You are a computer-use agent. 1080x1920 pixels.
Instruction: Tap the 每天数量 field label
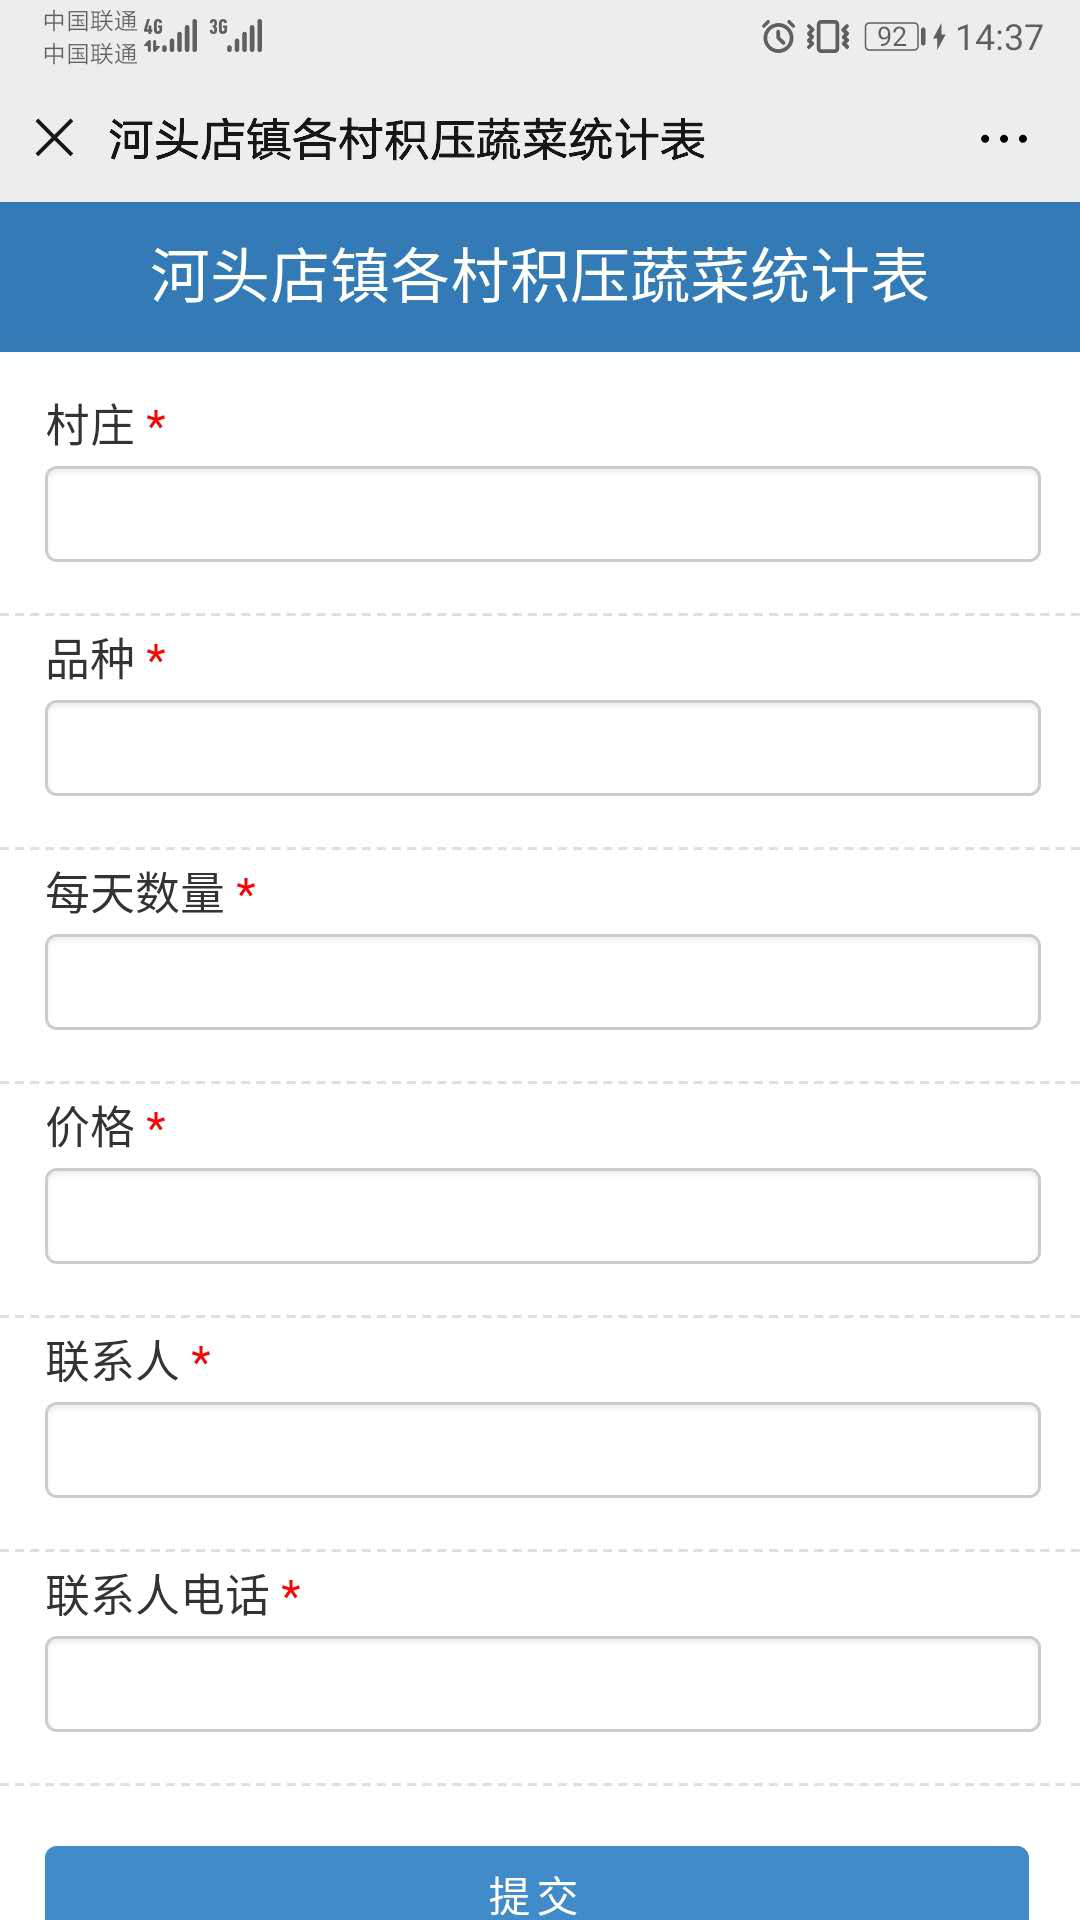(x=135, y=893)
